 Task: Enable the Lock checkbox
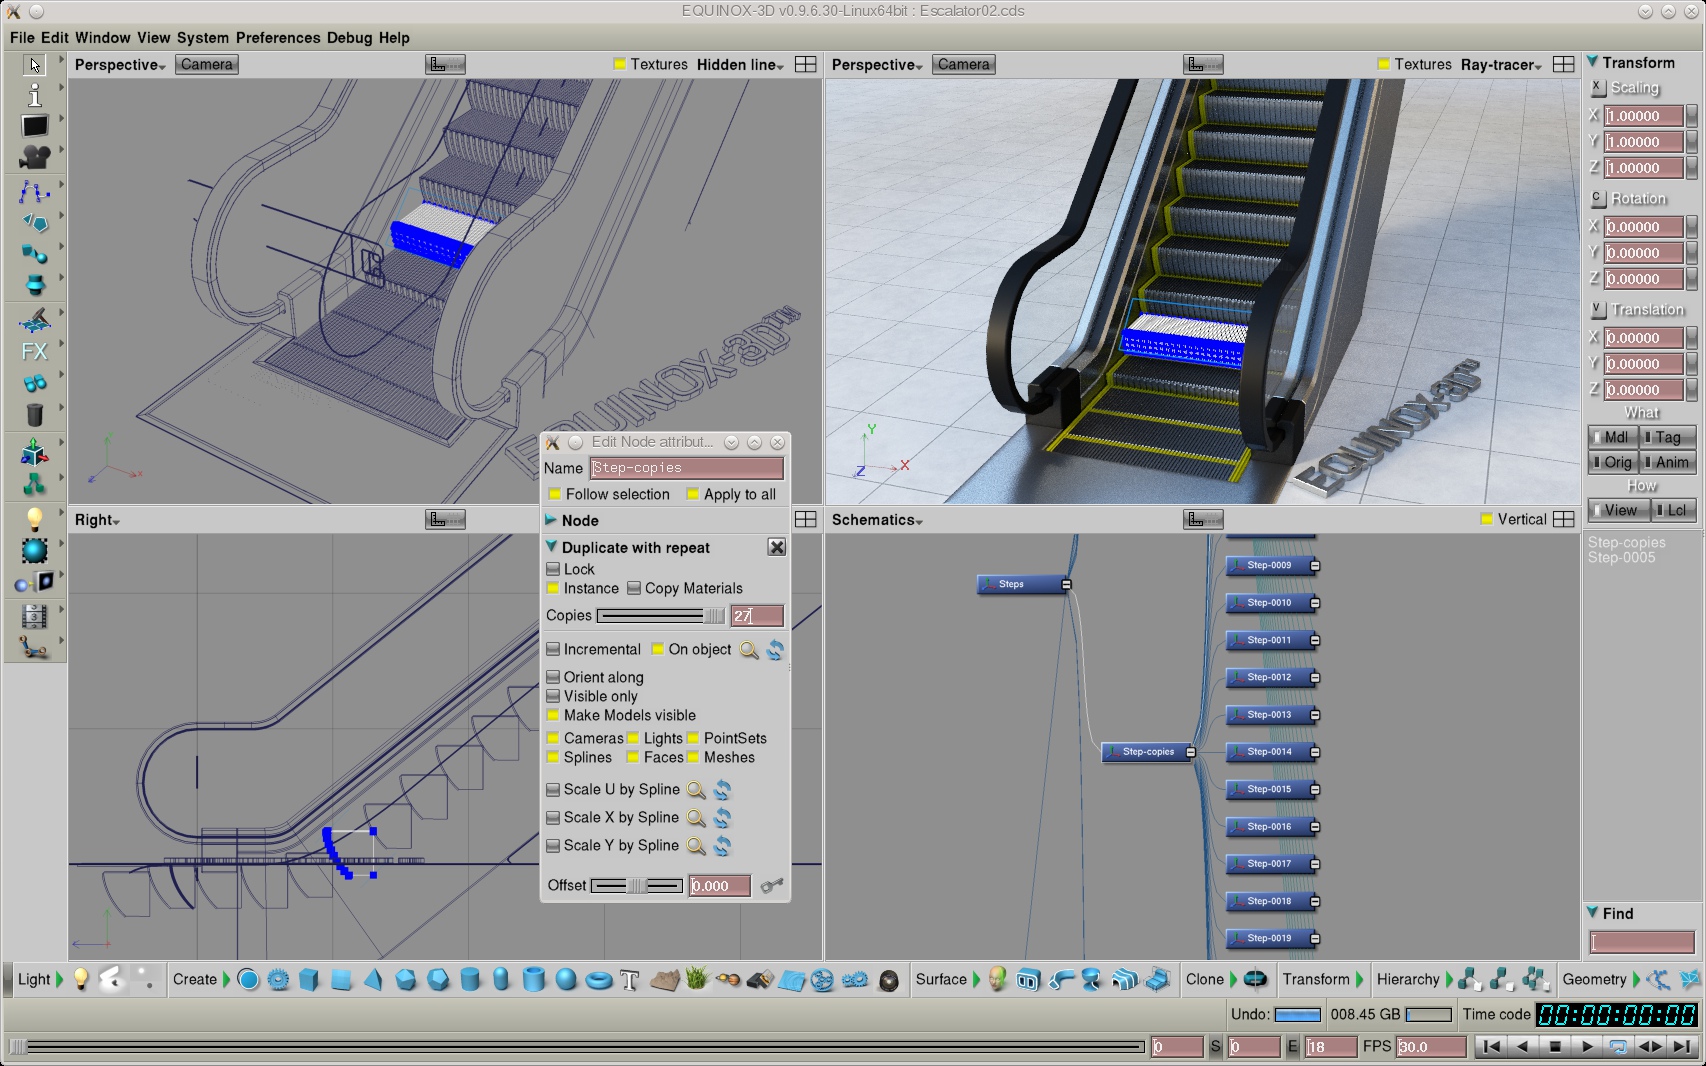coord(553,569)
